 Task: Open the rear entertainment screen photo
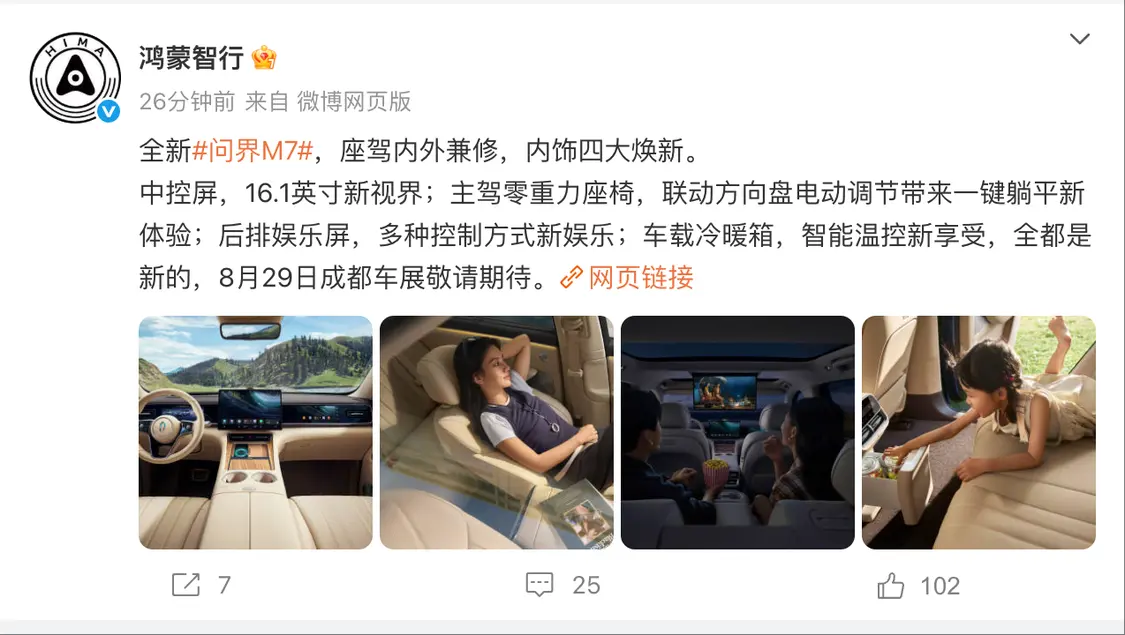[x=738, y=433]
